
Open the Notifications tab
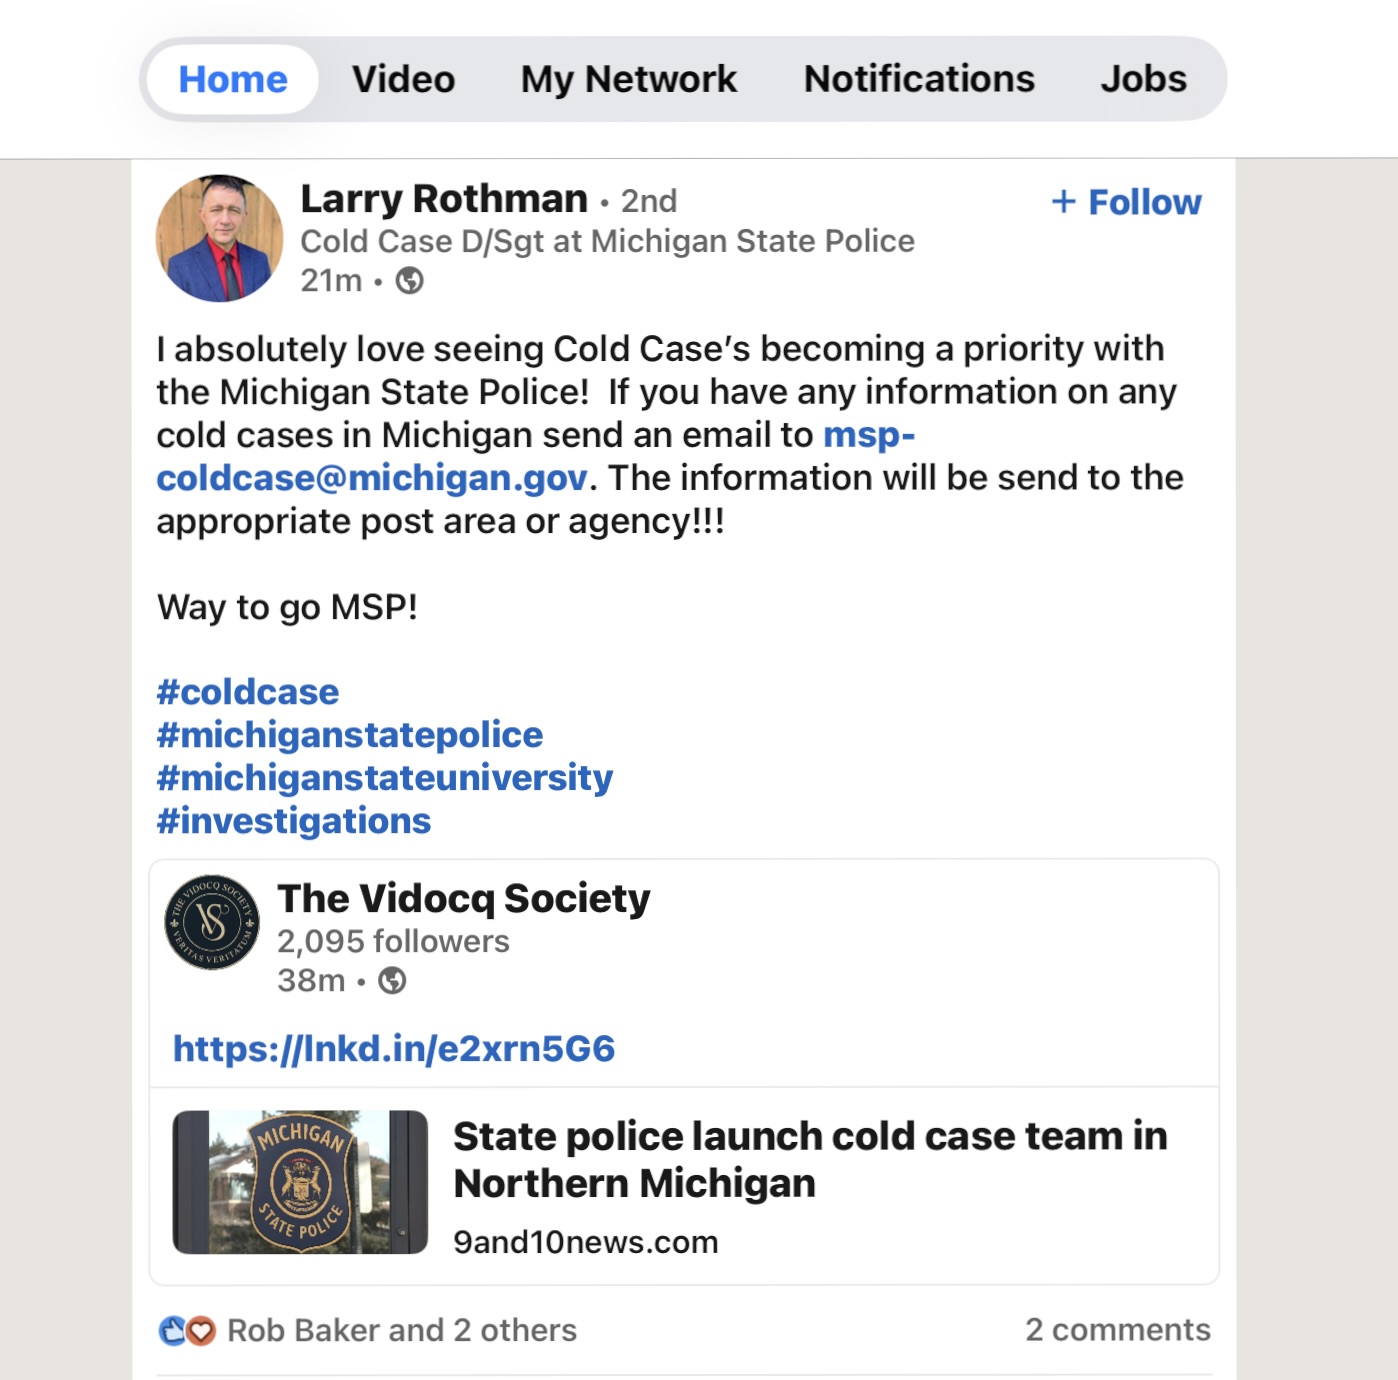click(x=919, y=79)
